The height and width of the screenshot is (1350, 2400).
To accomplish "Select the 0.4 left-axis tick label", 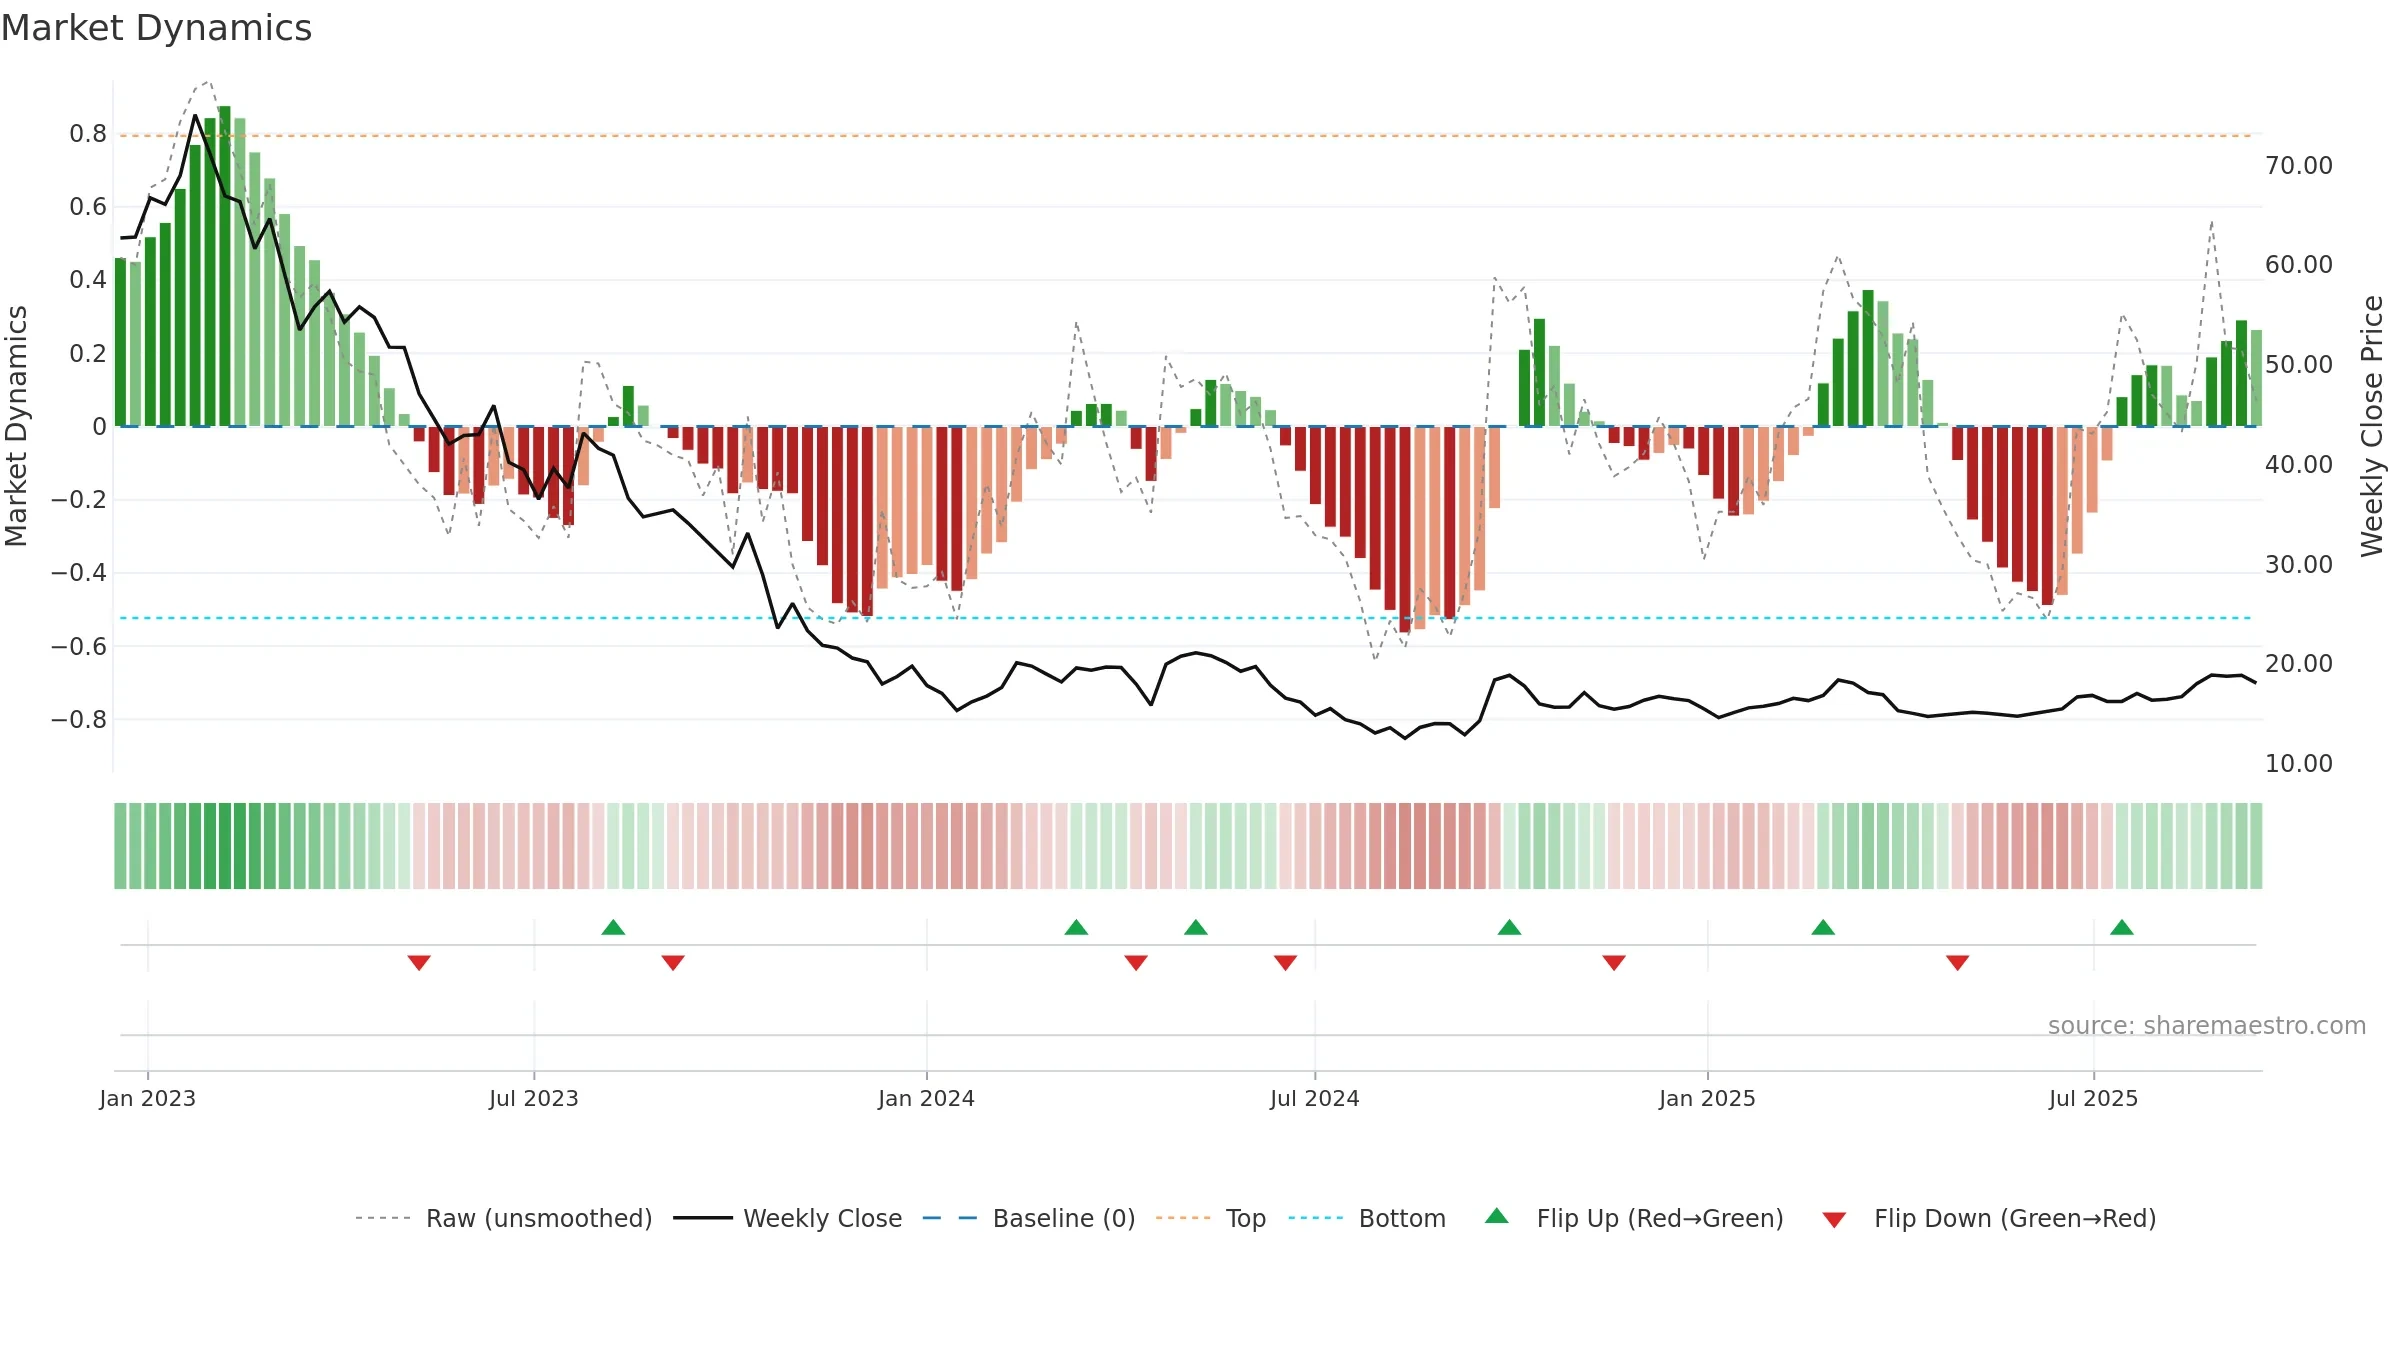I will pyautogui.click(x=88, y=280).
